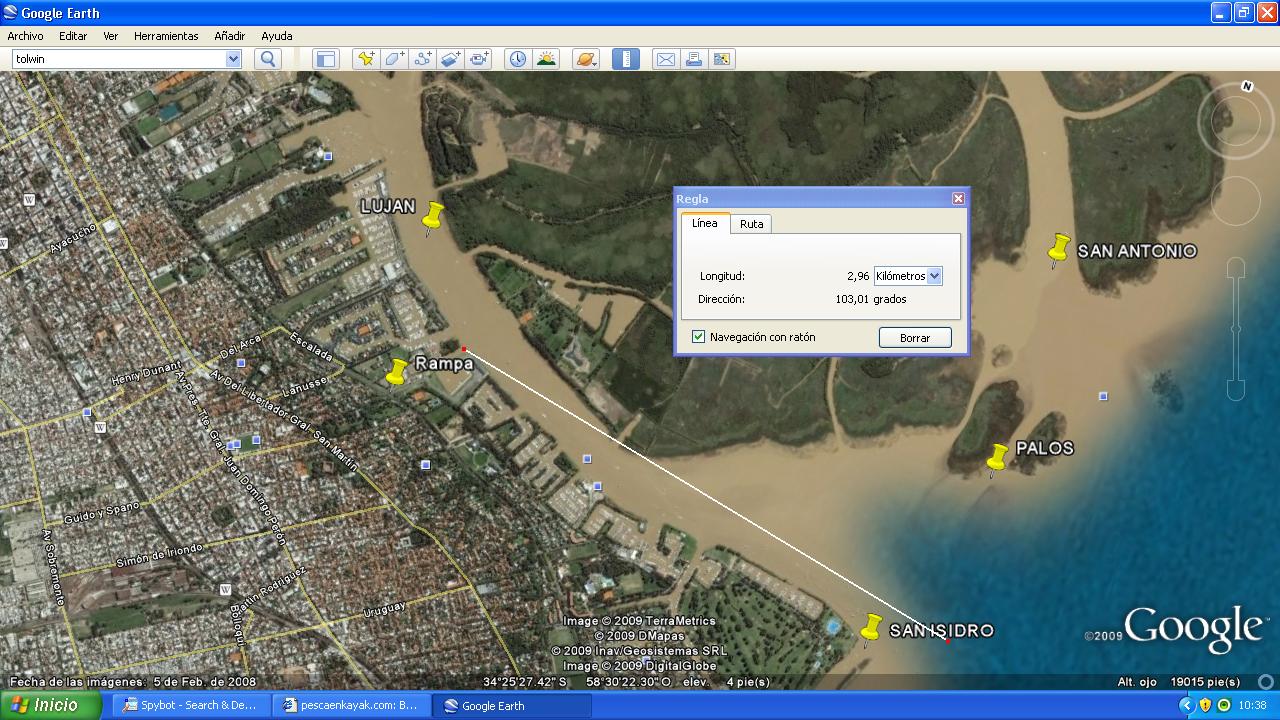Click the map square marker east of PALOS
Viewport: 1280px width, 720px height.
[x=1103, y=396]
